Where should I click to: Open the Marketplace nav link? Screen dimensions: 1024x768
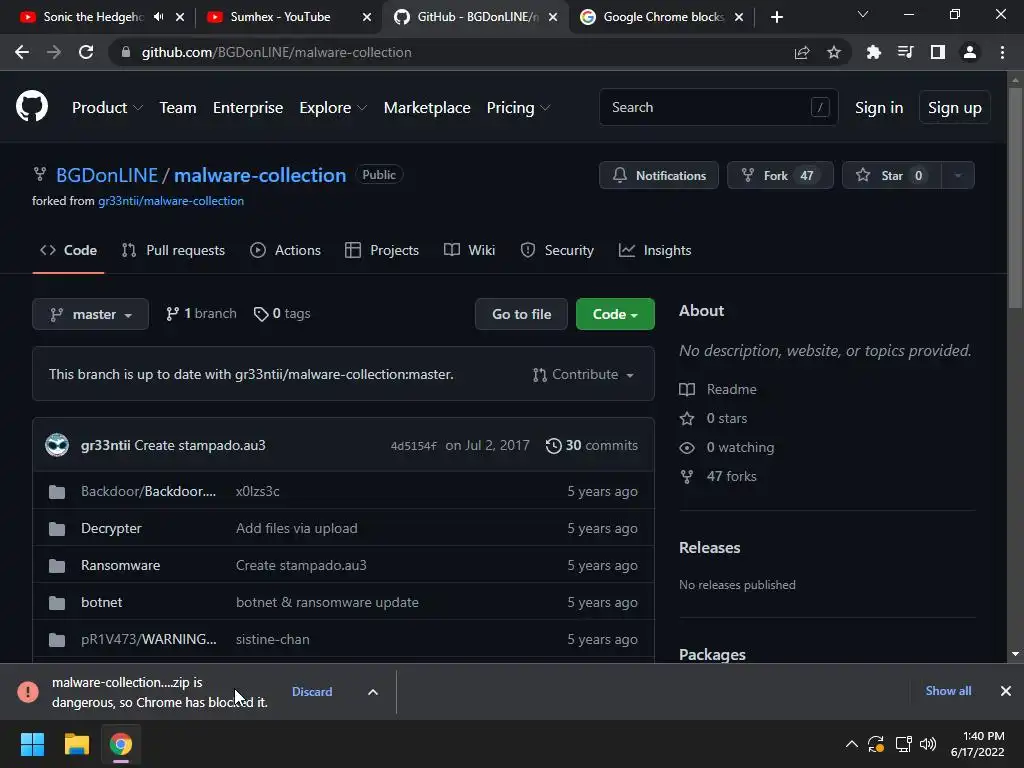click(x=427, y=108)
